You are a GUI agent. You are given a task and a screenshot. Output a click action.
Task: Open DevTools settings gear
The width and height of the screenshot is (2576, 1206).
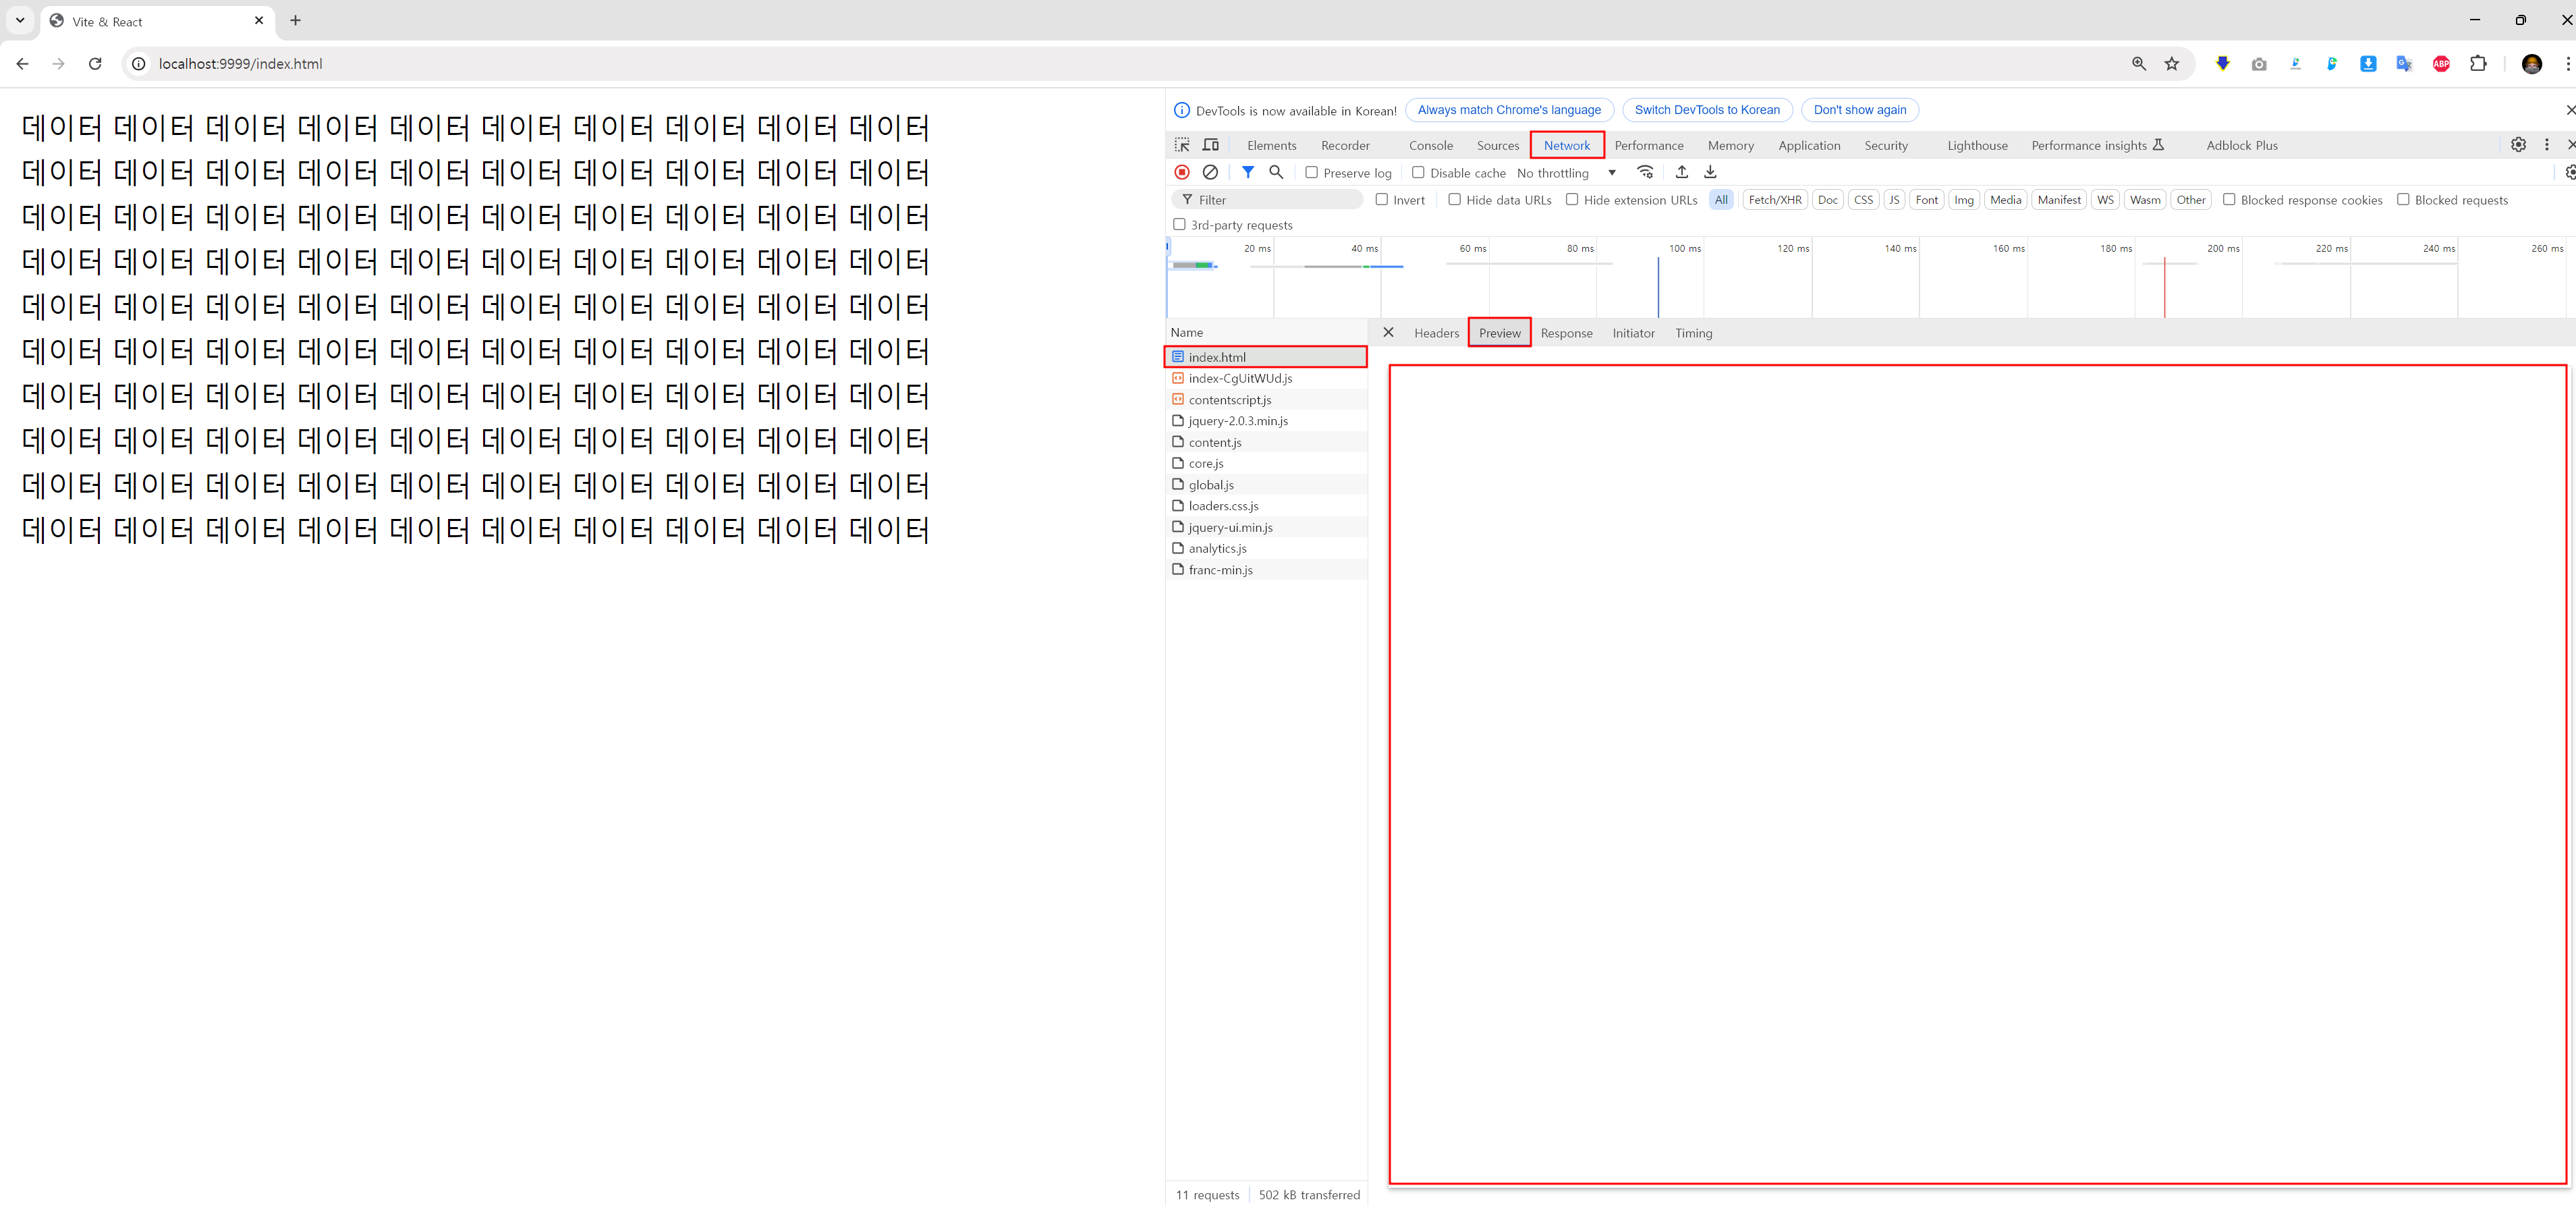[2518, 145]
